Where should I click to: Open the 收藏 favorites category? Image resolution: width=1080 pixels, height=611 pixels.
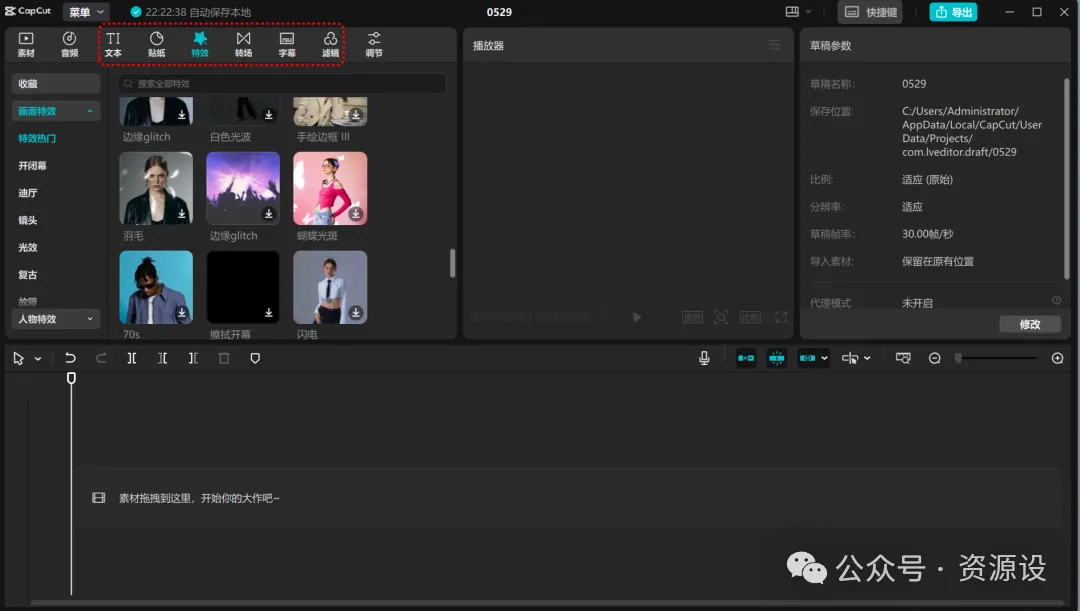point(56,83)
